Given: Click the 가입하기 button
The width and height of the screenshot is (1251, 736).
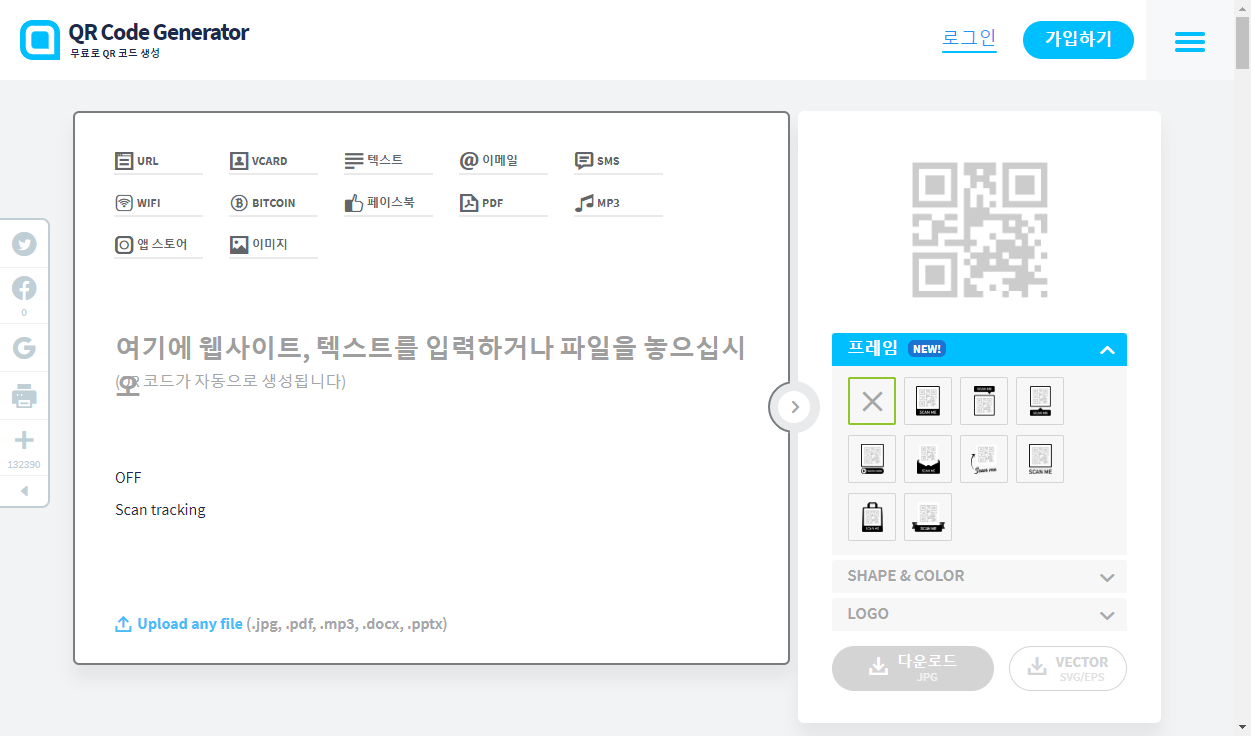Looking at the screenshot, I should 1078,40.
